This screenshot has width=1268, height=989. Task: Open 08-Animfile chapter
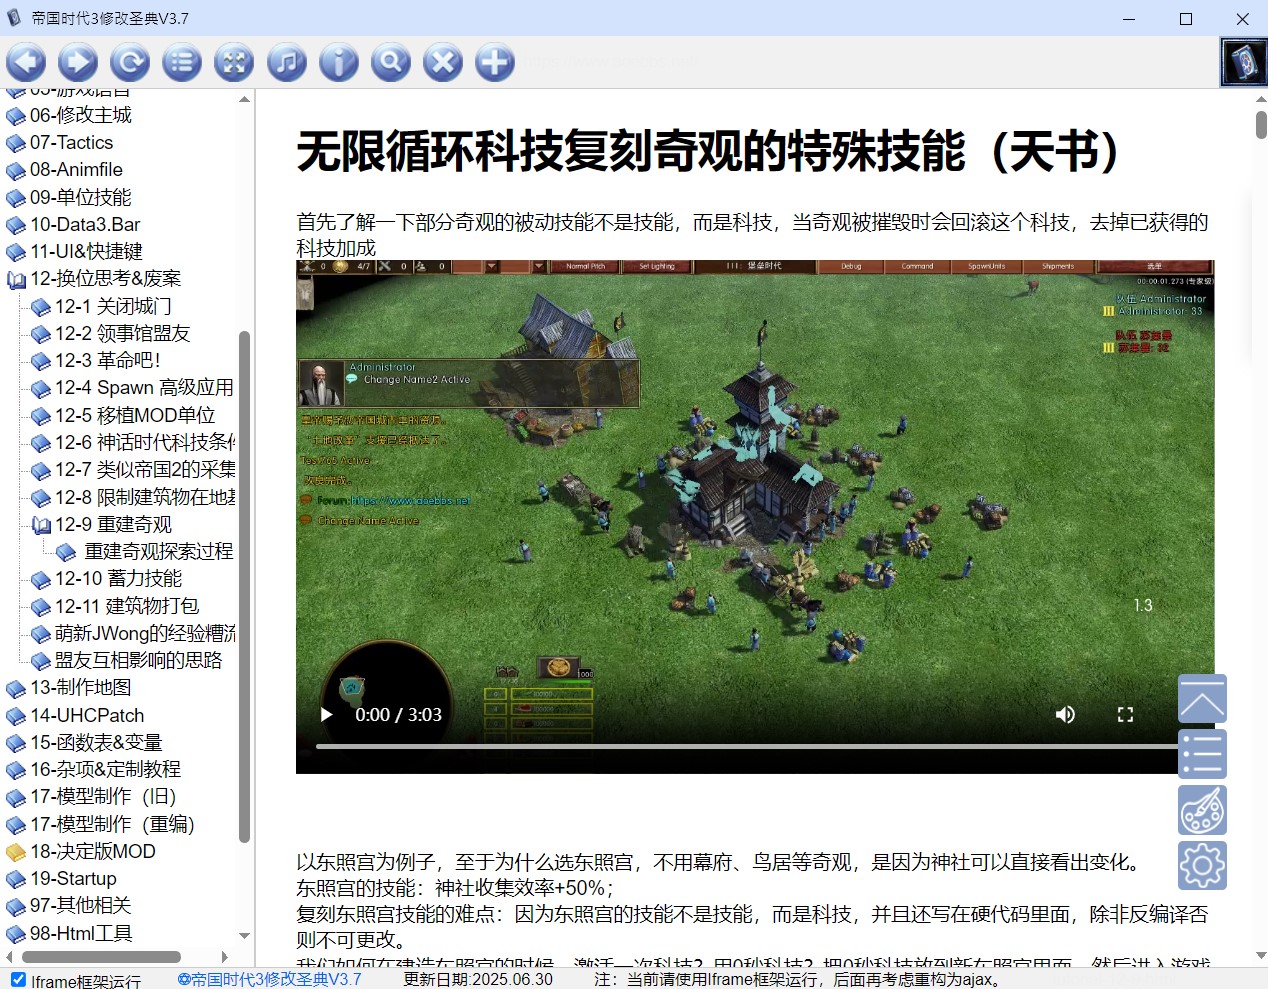pos(76,170)
